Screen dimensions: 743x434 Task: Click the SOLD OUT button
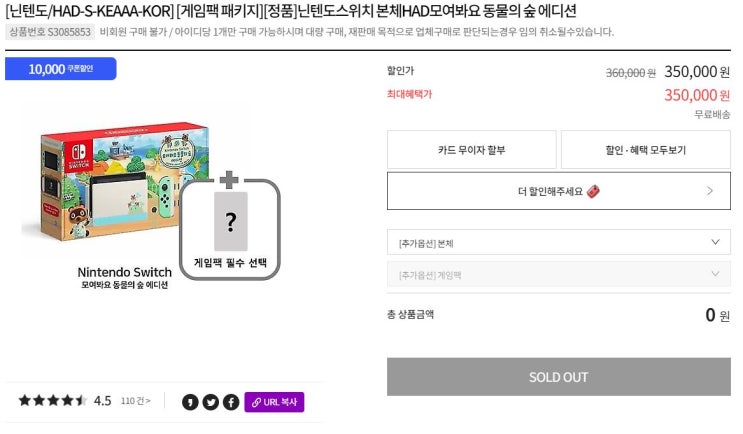point(559,377)
